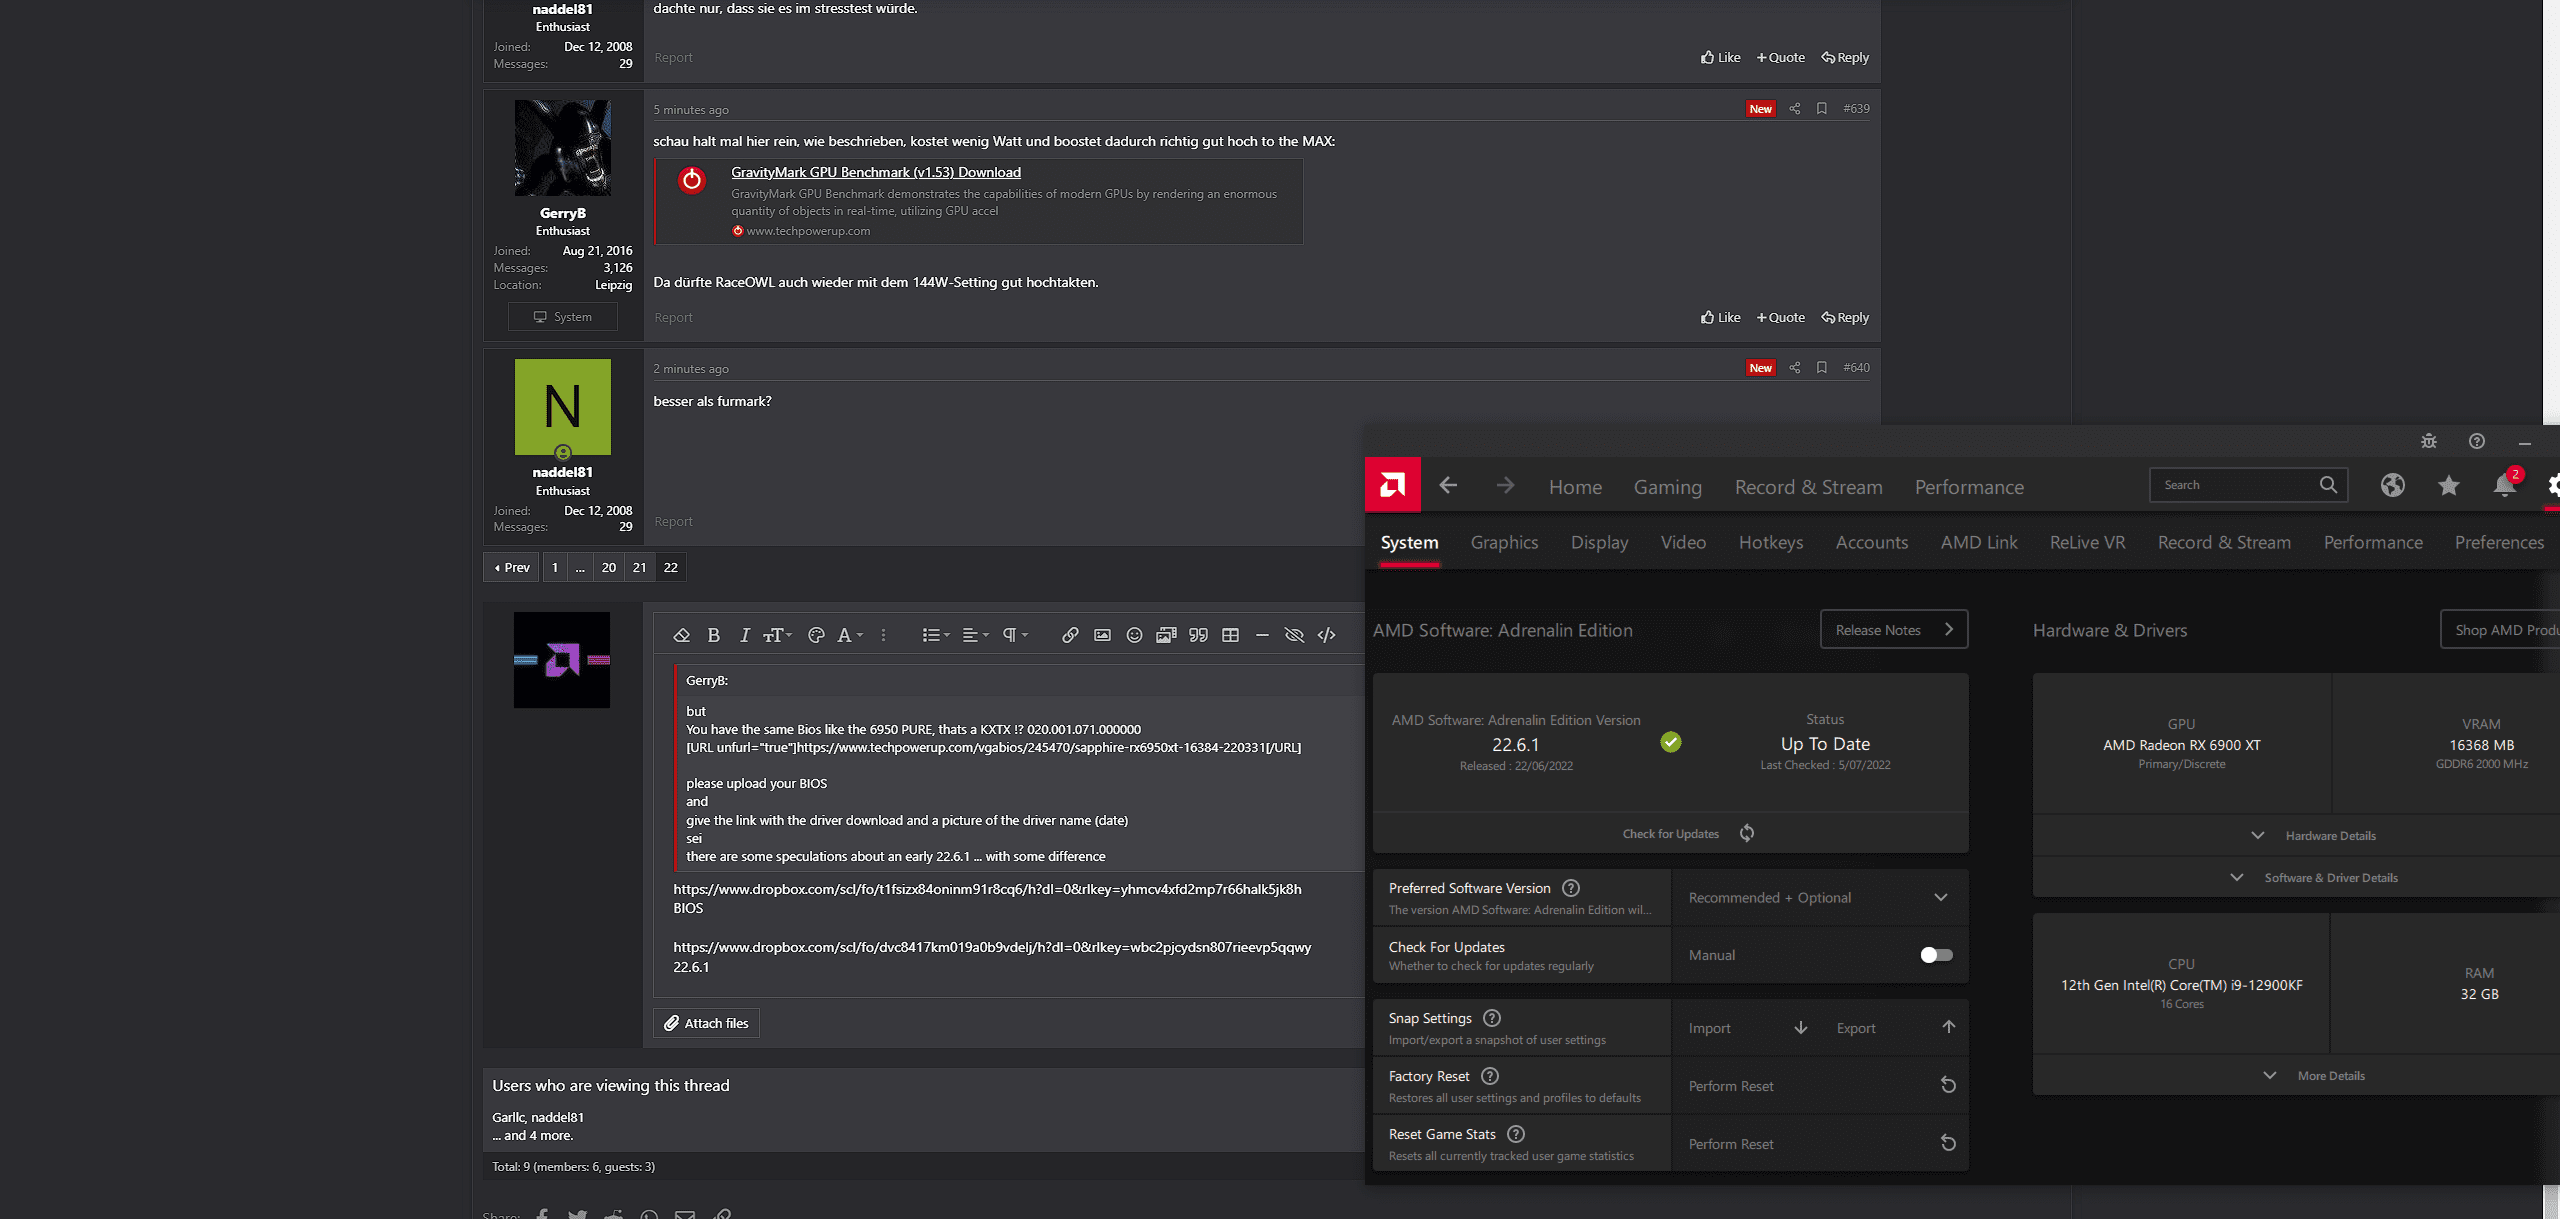Switch to the Display settings tab
The image size is (2560, 1219).
(1599, 542)
